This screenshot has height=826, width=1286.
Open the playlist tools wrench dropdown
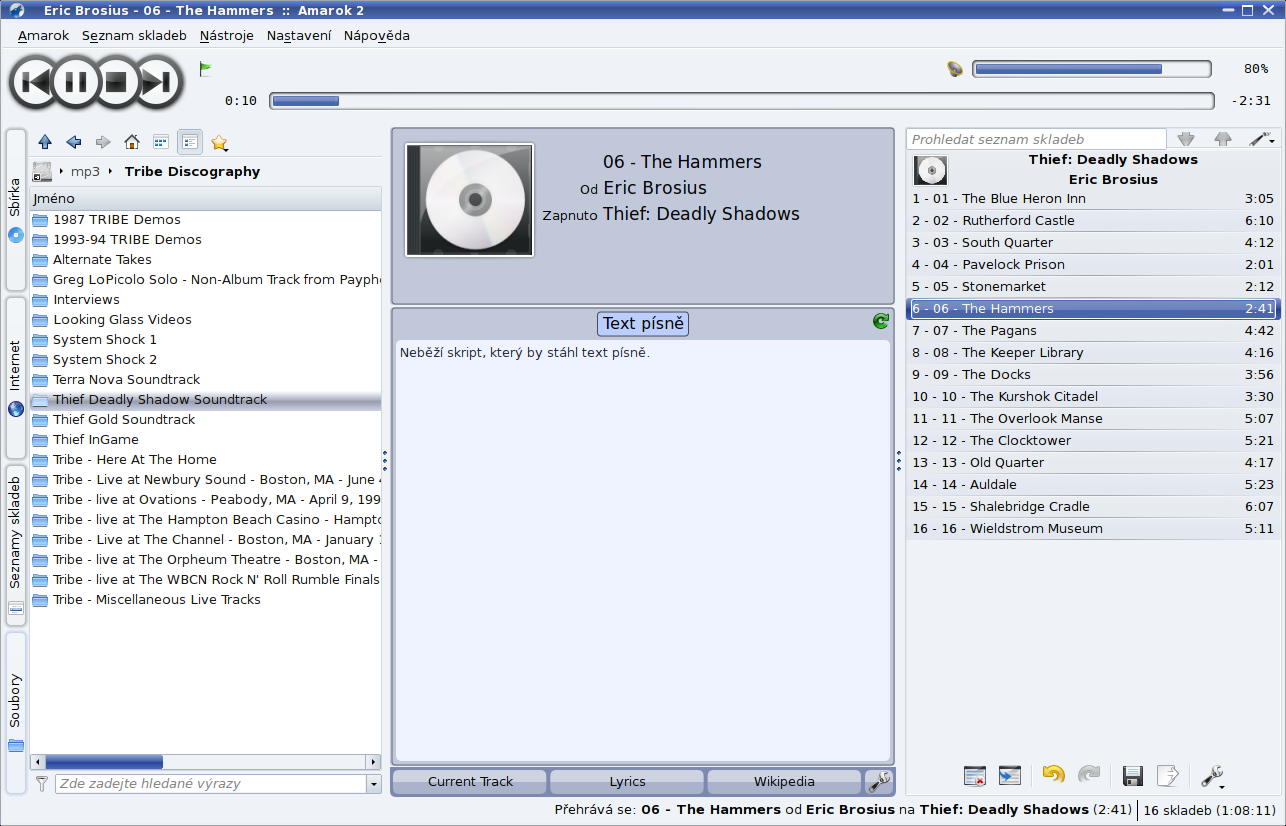click(x=1212, y=776)
